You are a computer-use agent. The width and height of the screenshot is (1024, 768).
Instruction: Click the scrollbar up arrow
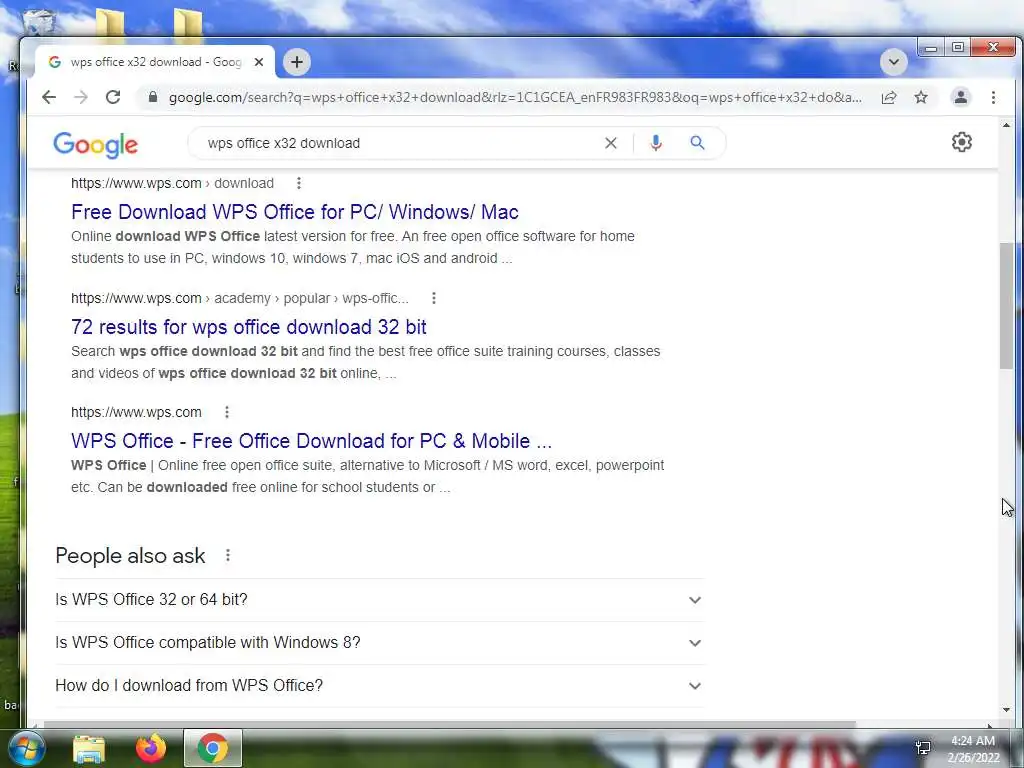click(1006, 125)
